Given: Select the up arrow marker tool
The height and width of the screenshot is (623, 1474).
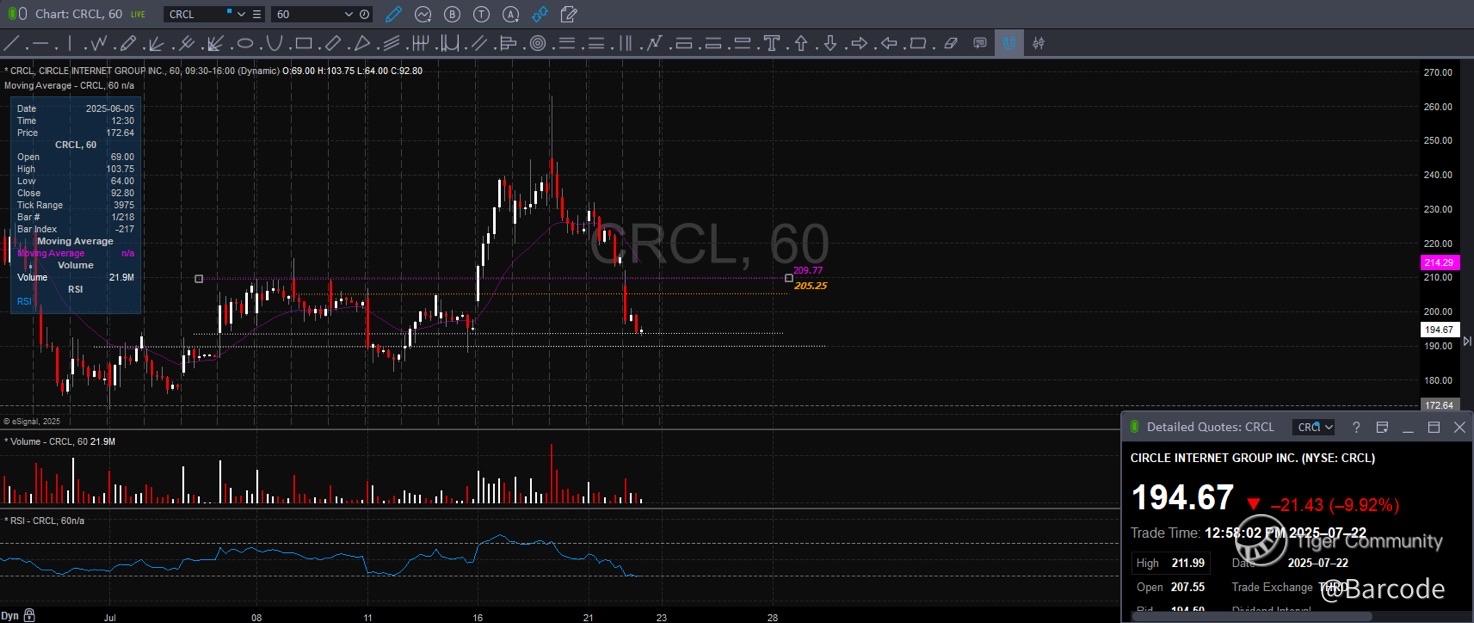Looking at the screenshot, I should tap(801, 43).
